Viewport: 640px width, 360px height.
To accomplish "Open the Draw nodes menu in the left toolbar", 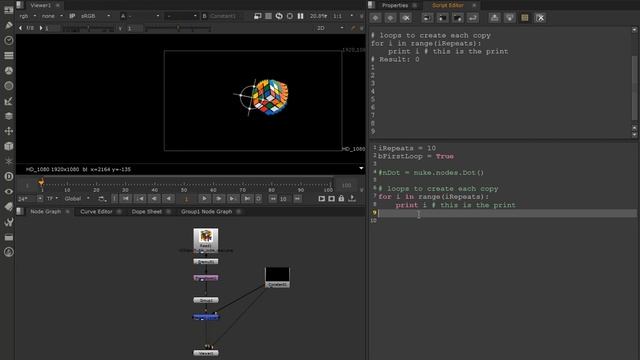I will tap(9, 25).
